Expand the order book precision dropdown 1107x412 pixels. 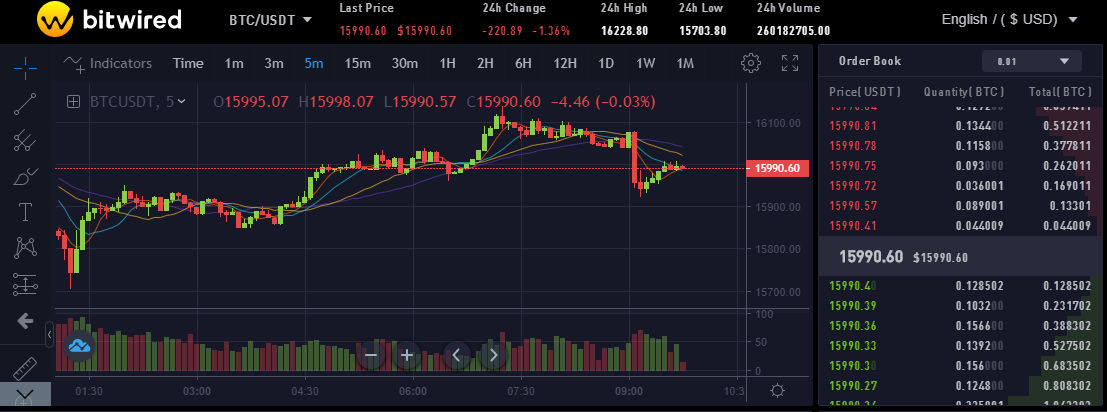click(x=1032, y=61)
